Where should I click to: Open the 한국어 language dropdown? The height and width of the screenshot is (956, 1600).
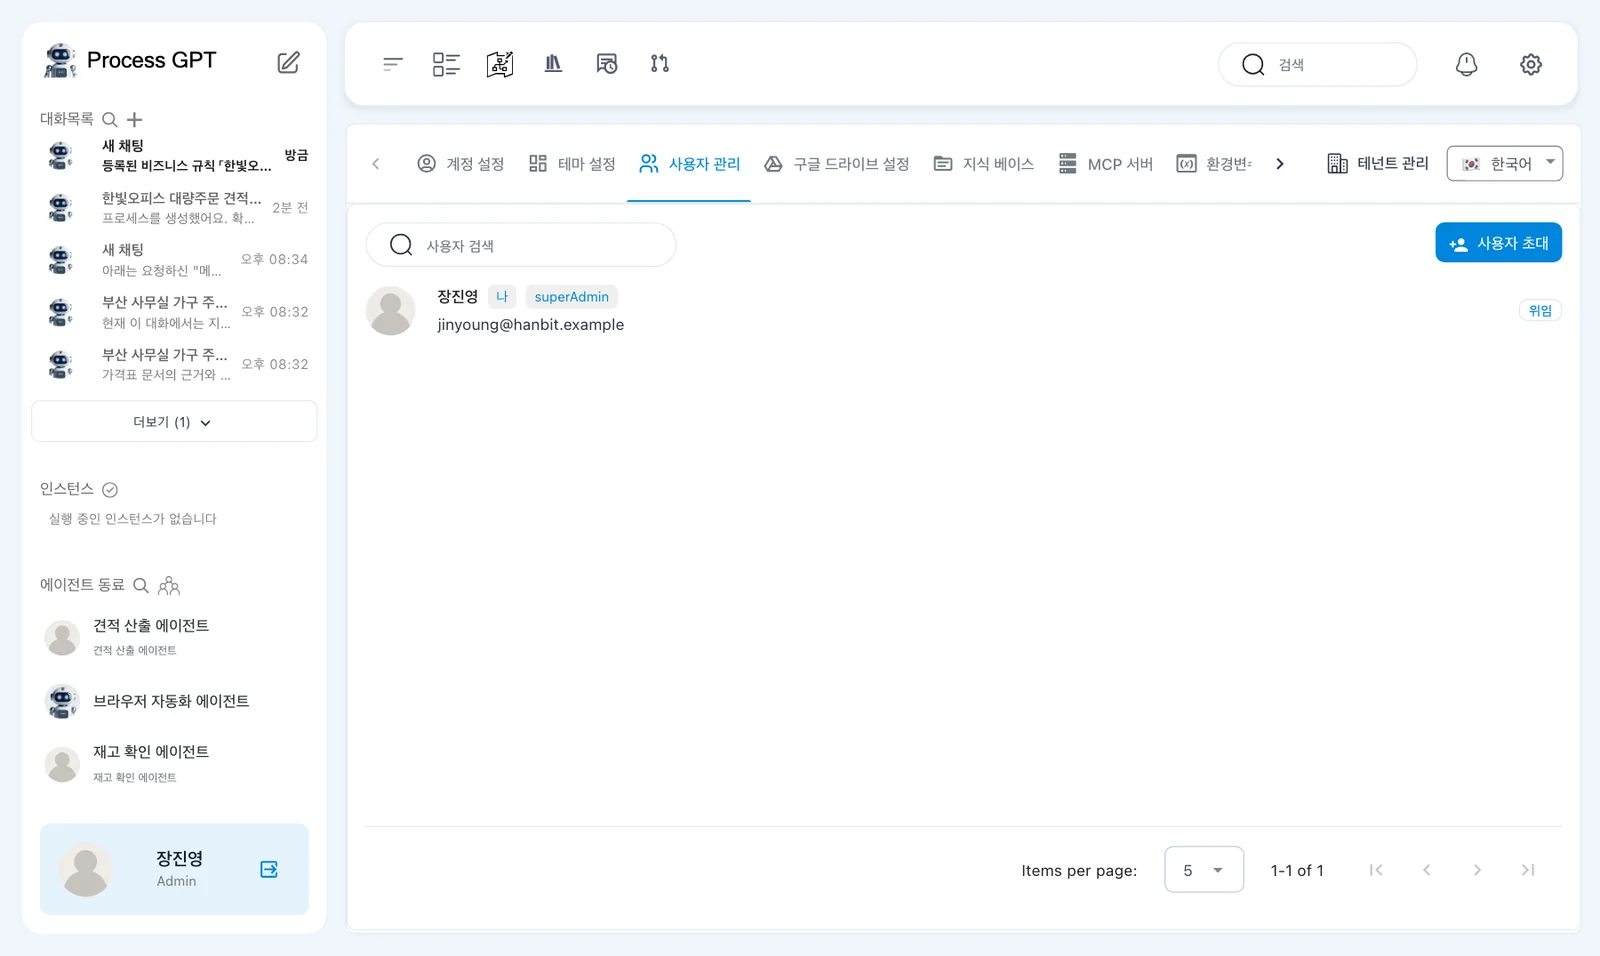(1505, 164)
